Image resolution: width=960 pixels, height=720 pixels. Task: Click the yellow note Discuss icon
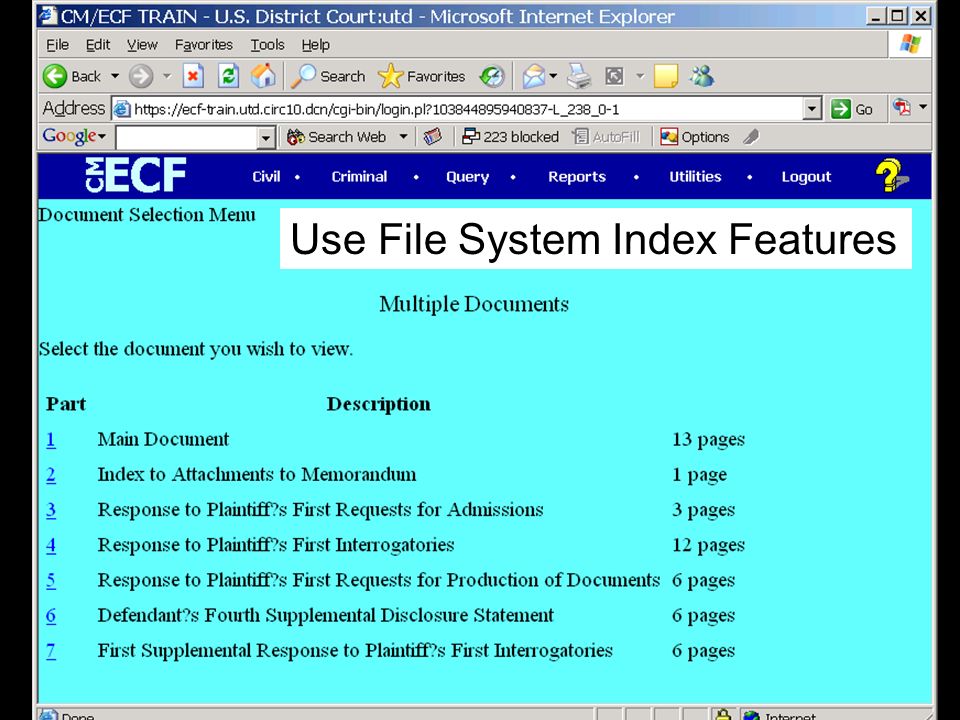pos(666,77)
